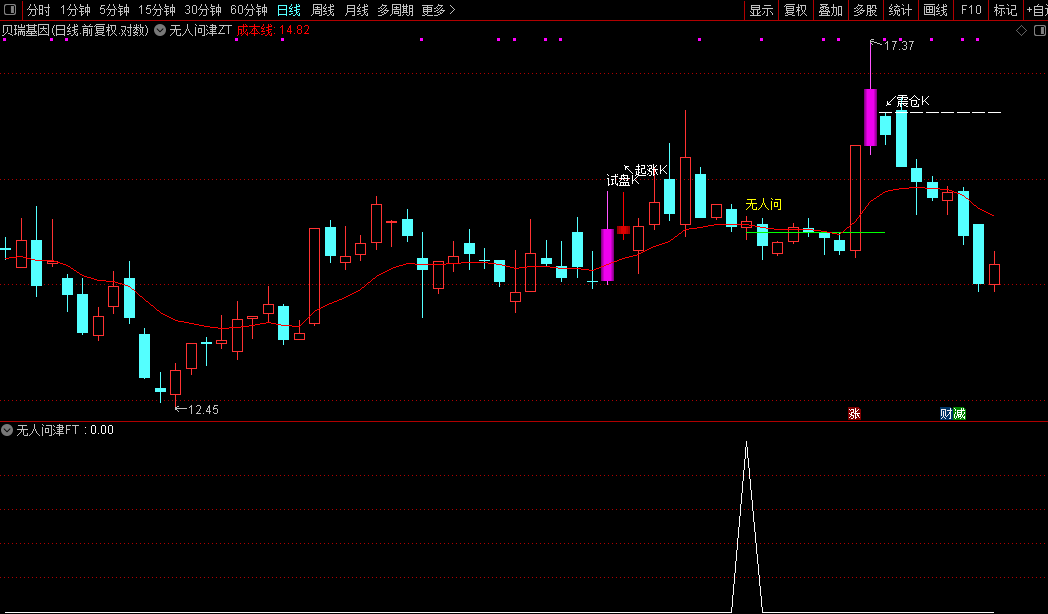Screen dimensions: 1048x614
Task: Click the 12.45 low price label
Action: pyautogui.click(x=203, y=410)
